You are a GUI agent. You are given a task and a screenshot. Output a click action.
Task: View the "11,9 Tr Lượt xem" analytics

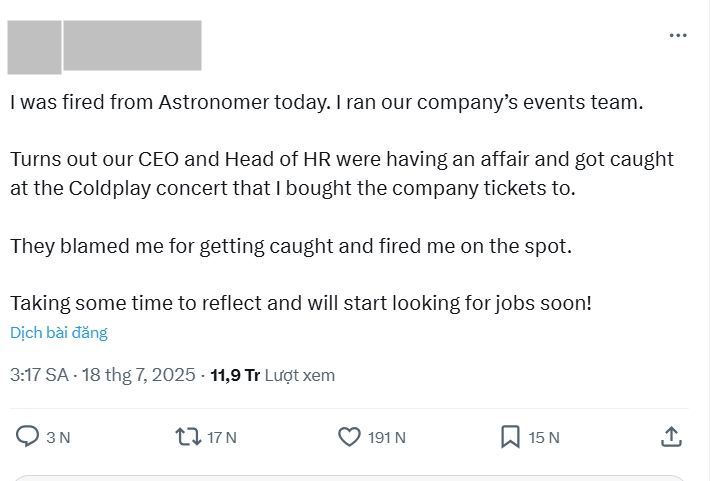point(272,375)
